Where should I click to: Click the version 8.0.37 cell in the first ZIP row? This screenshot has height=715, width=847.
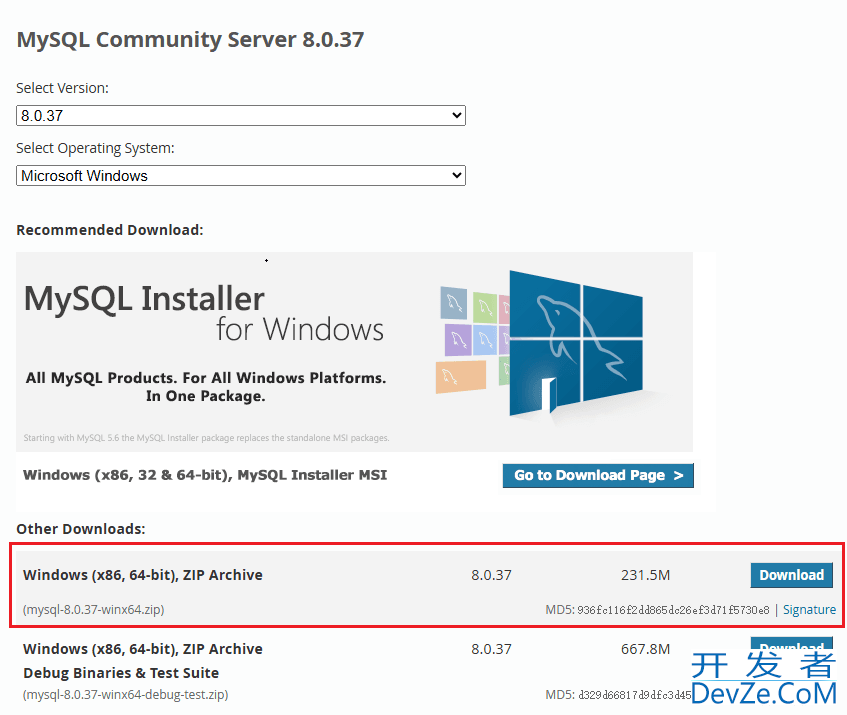[x=491, y=575]
